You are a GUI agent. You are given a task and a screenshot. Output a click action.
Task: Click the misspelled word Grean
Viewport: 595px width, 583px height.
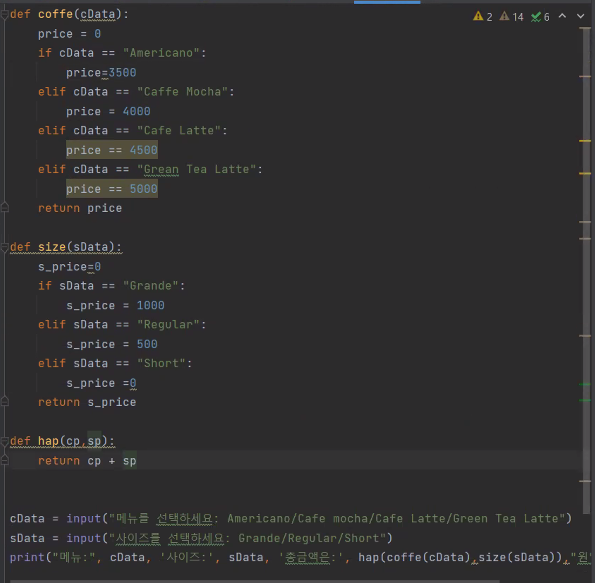click(x=161, y=169)
